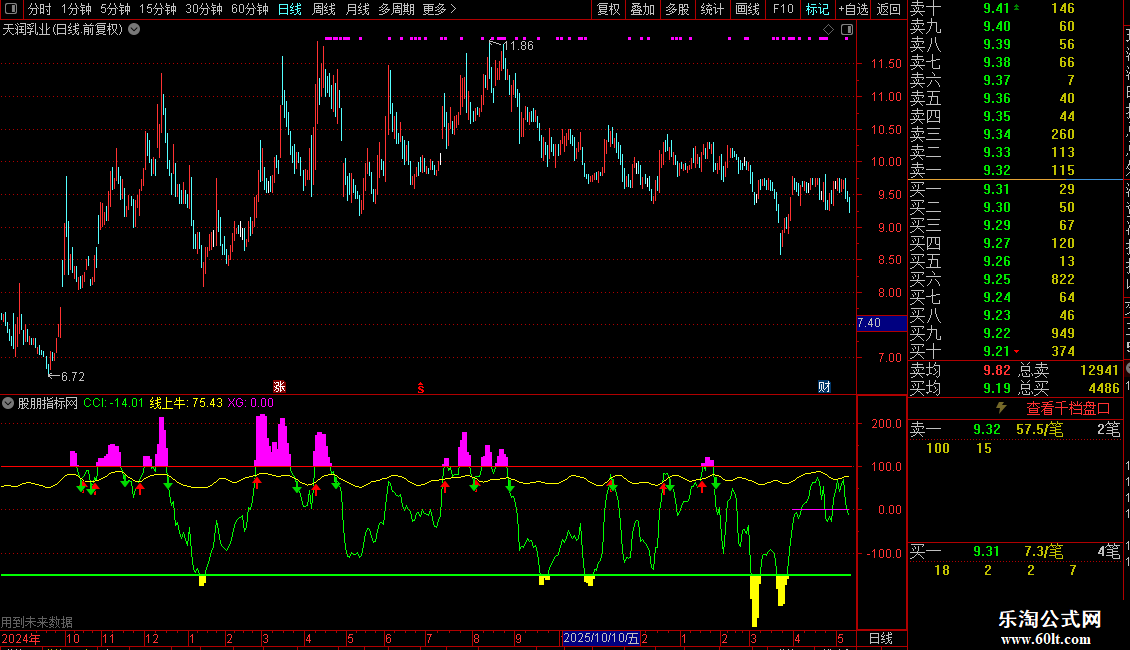
Task: Expand the 更多 period options
Action: (x=439, y=9)
